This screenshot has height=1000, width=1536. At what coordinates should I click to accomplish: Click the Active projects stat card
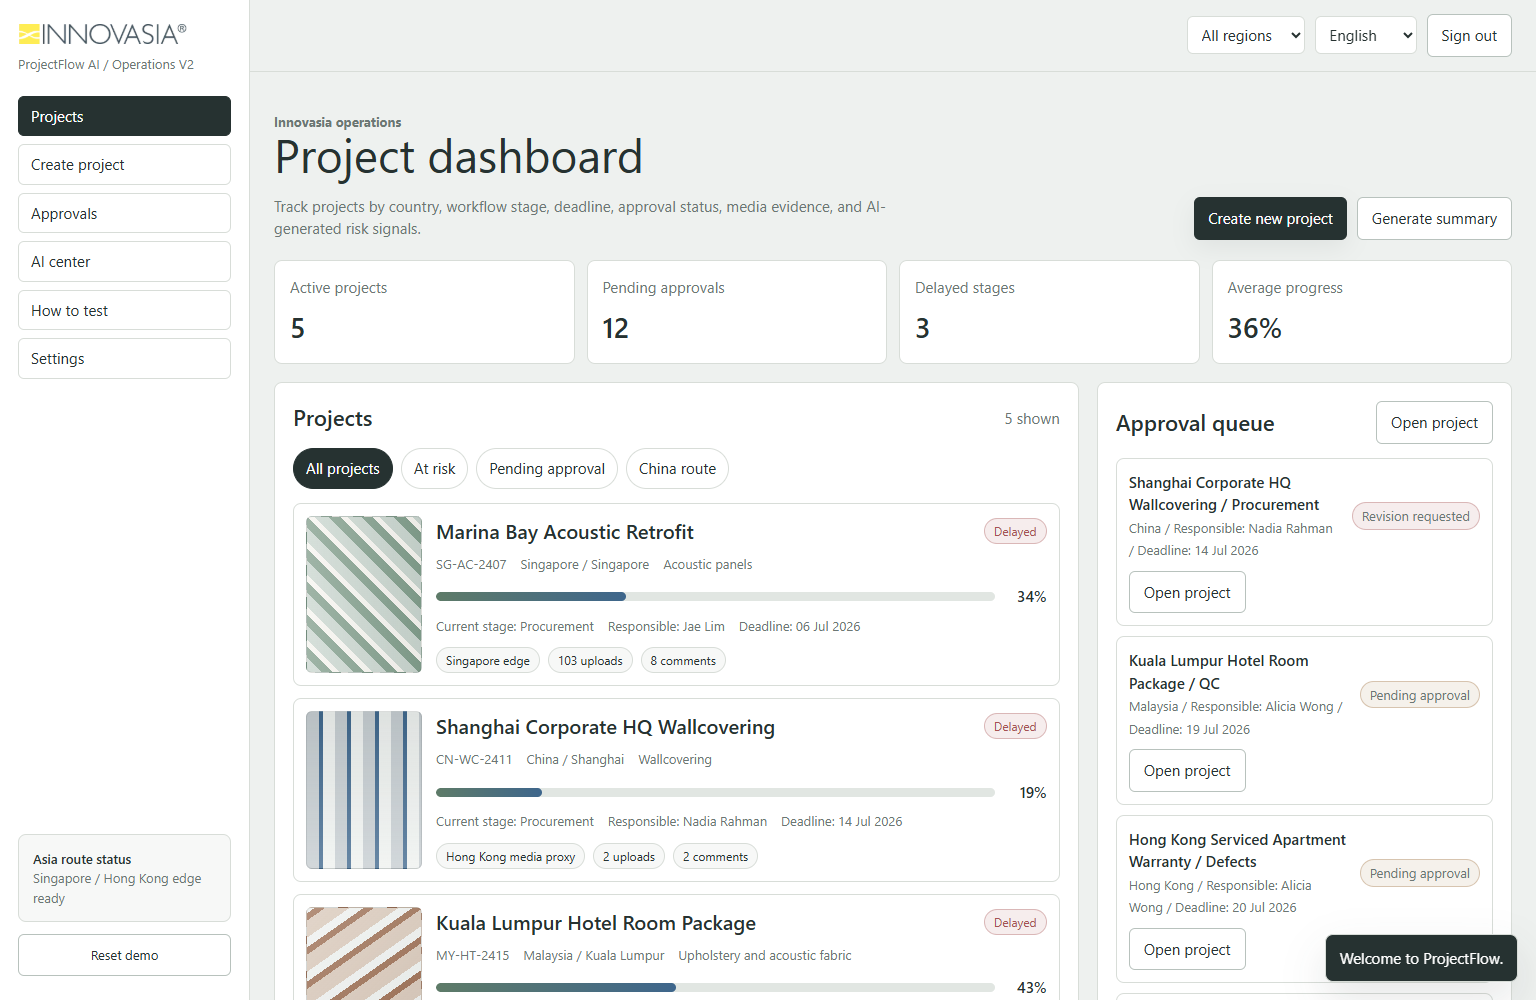click(x=424, y=312)
